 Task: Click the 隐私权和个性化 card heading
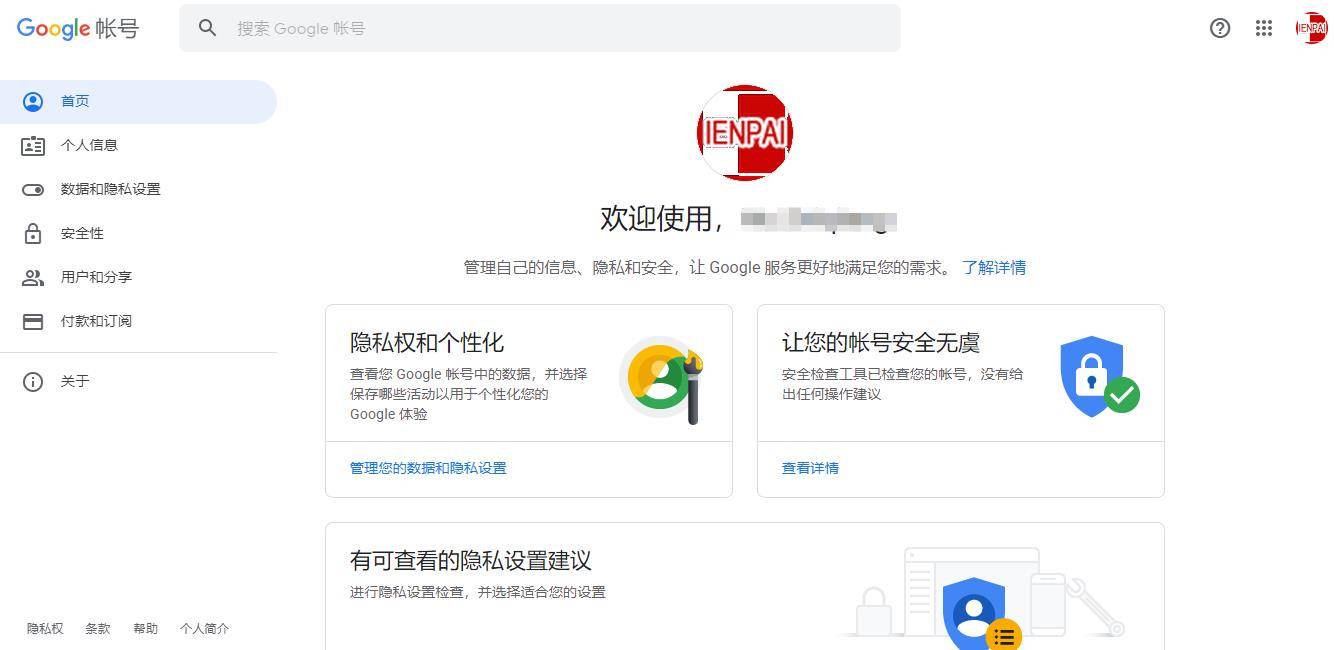[x=427, y=342]
